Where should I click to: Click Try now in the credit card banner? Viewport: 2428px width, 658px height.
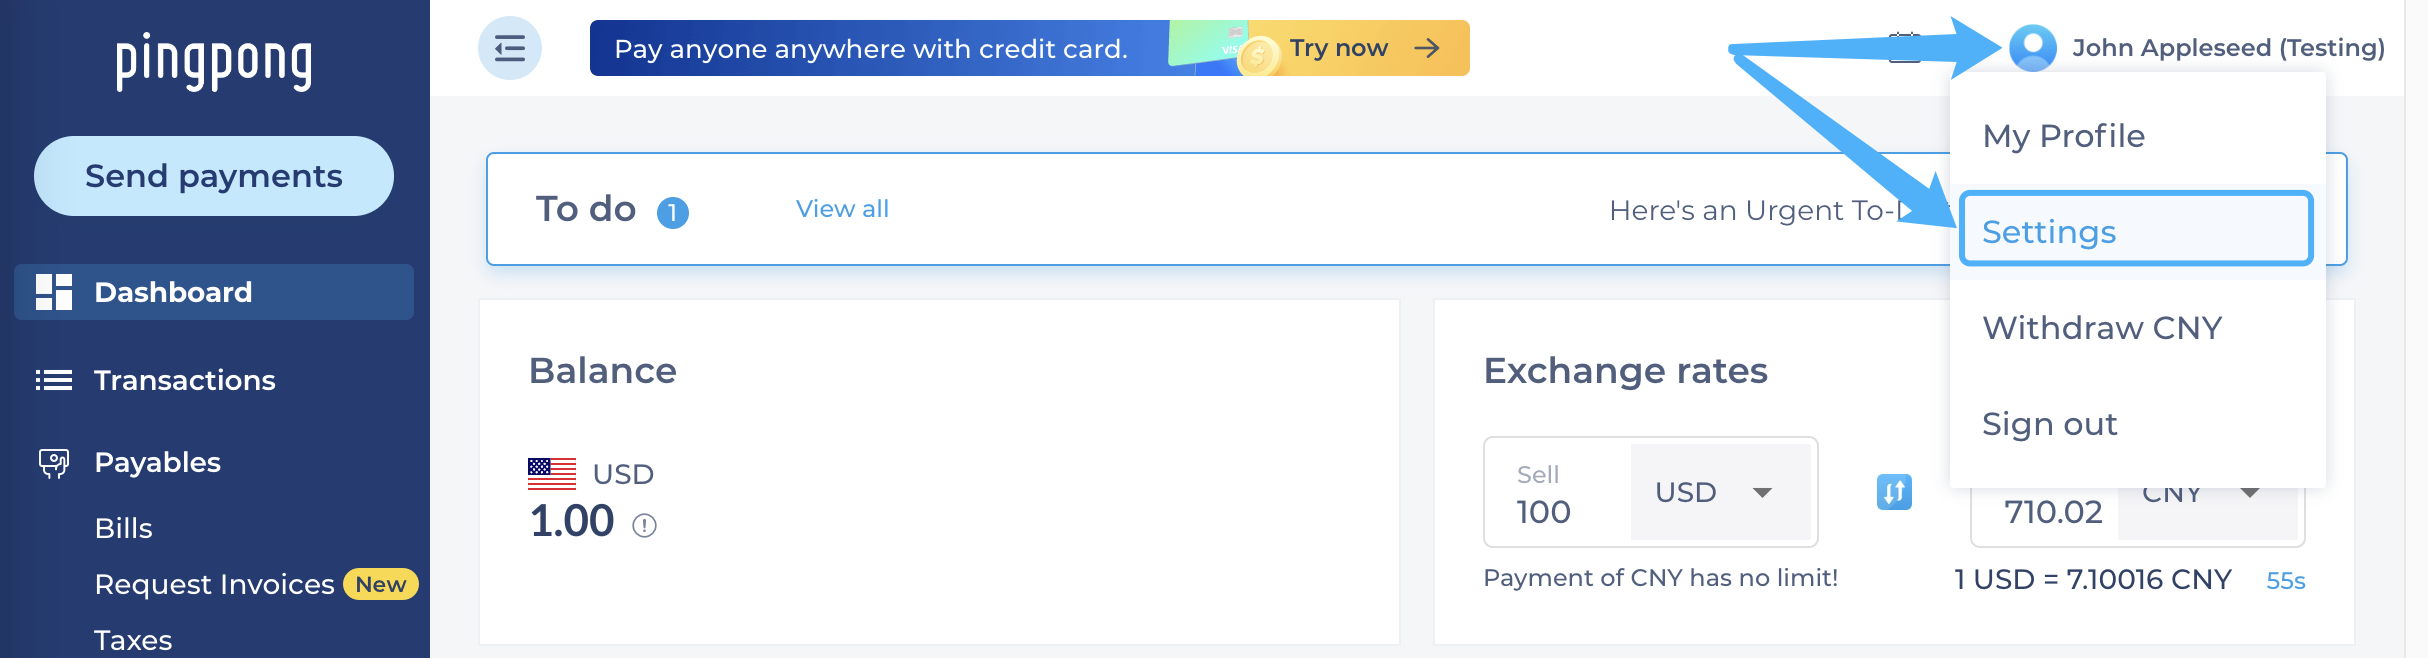(x=1339, y=47)
